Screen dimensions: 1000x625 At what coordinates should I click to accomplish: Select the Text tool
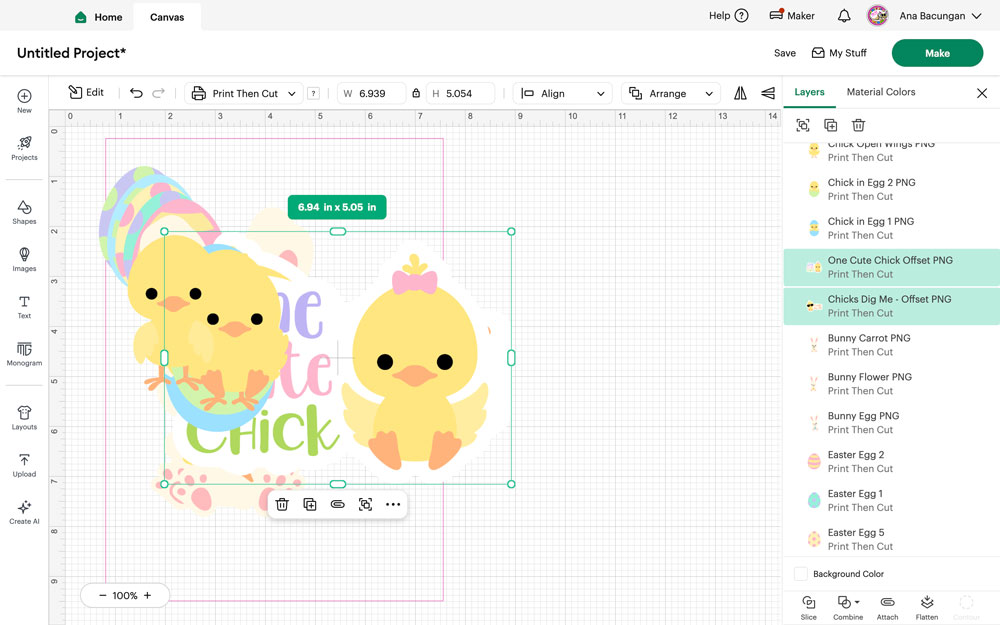click(x=24, y=307)
